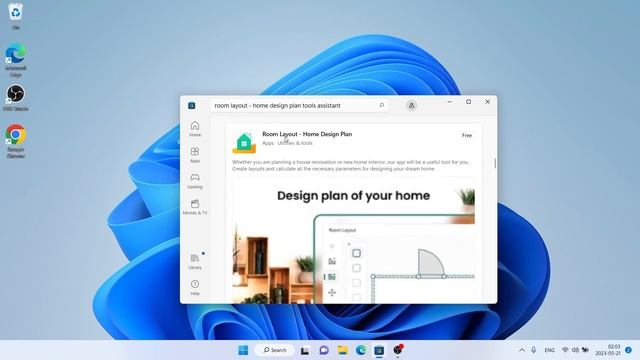
Task: Open the Windows Start menu
Action: click(243, 350)
